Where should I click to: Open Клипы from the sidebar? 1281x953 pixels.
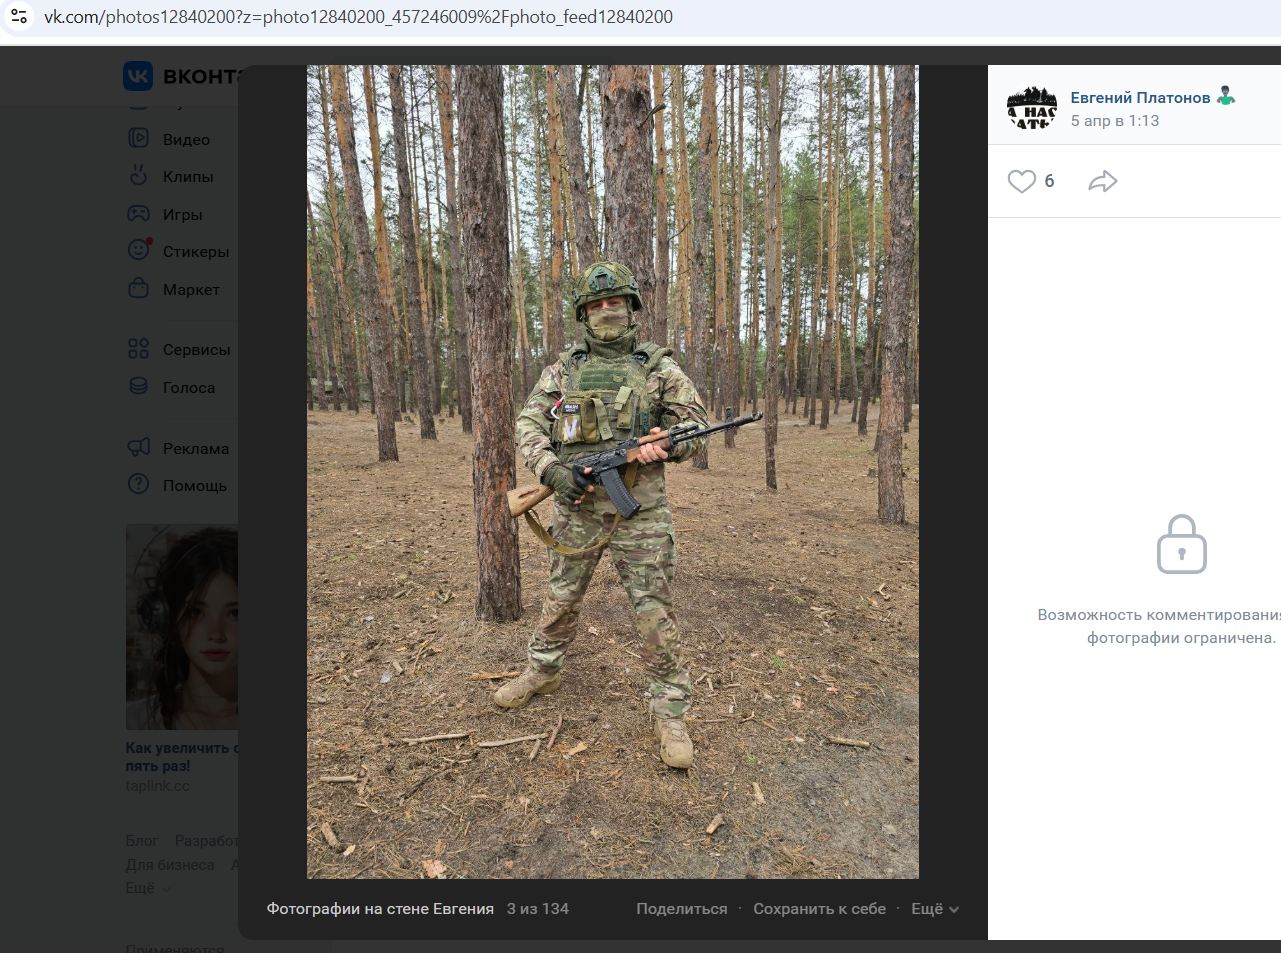[x=138, y=176]
